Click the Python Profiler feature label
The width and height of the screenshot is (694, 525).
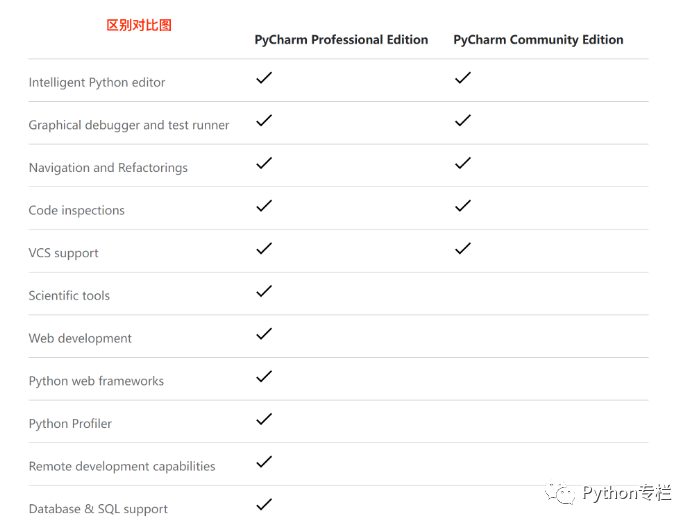tap(70, 424)
